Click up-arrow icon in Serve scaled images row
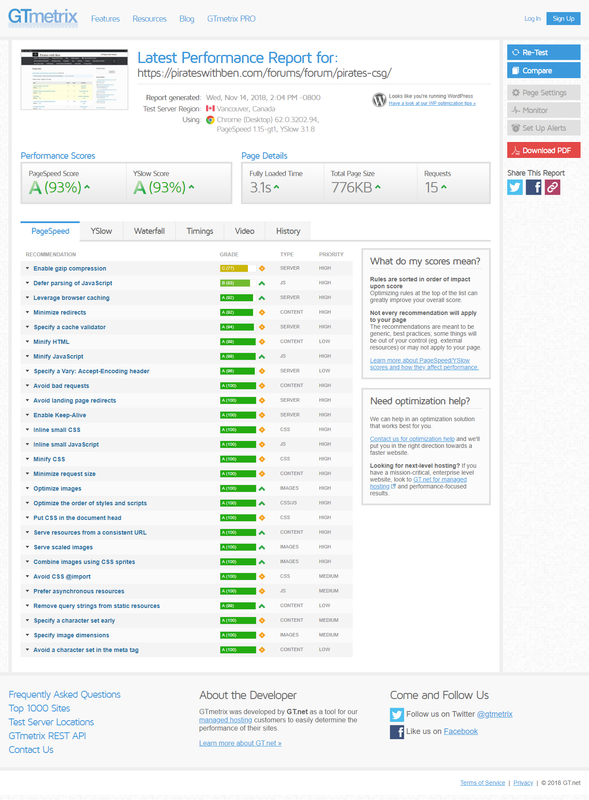Viewport: 589px width, 800px height. [262, 547]
